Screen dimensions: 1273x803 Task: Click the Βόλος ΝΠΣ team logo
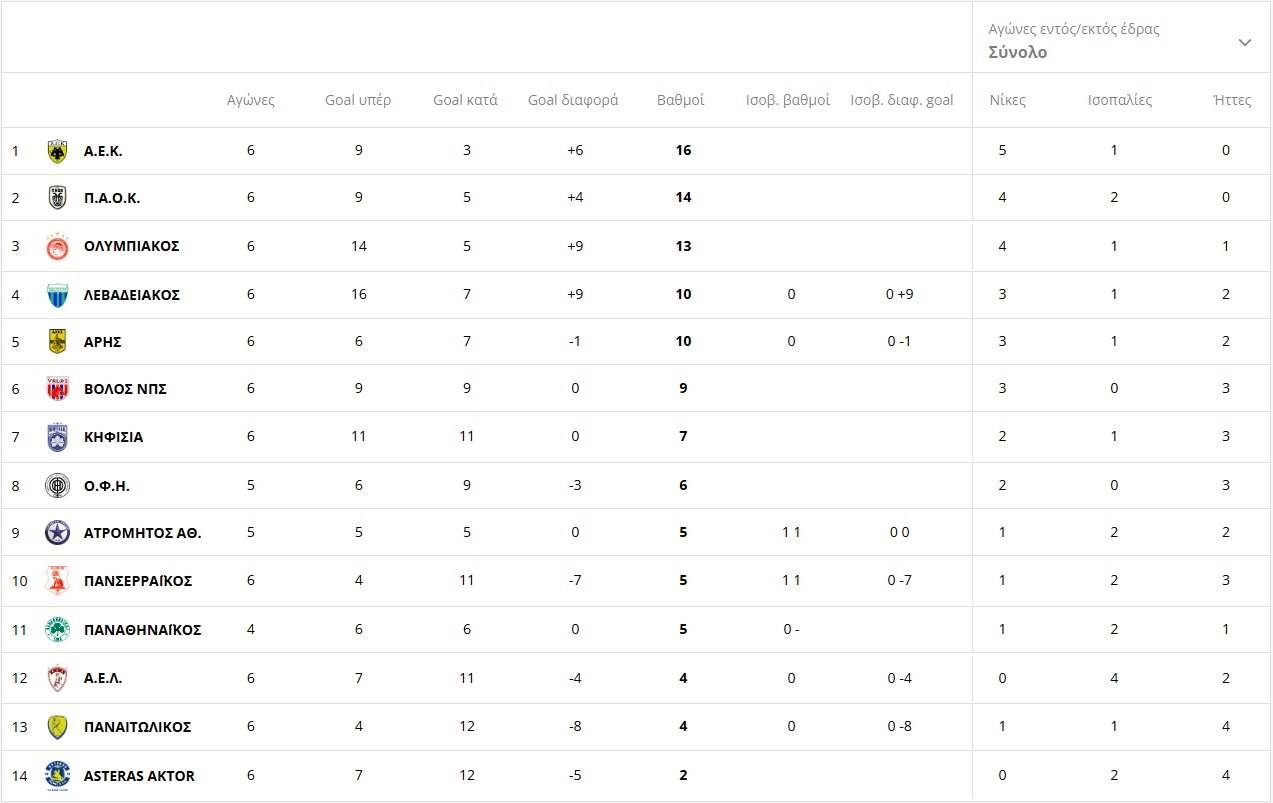[58, 389]
